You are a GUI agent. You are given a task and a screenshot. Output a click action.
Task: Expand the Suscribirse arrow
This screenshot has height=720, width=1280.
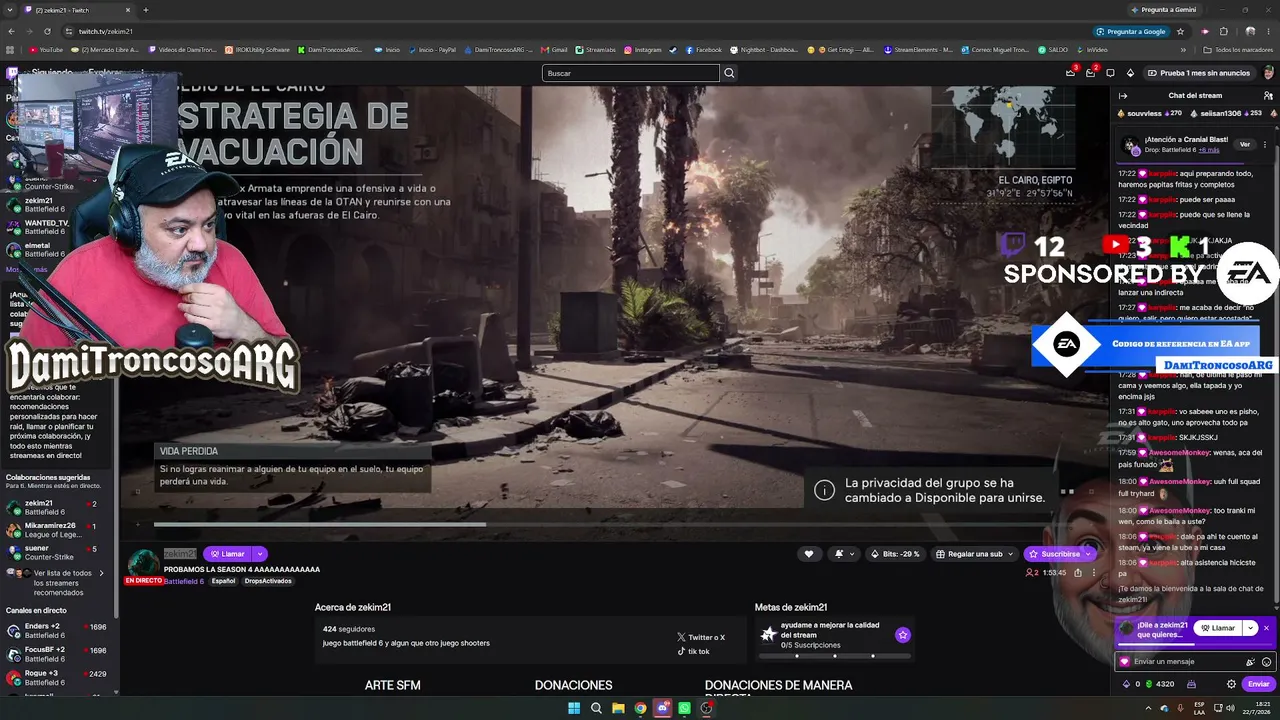click(x=1088, y=554)
